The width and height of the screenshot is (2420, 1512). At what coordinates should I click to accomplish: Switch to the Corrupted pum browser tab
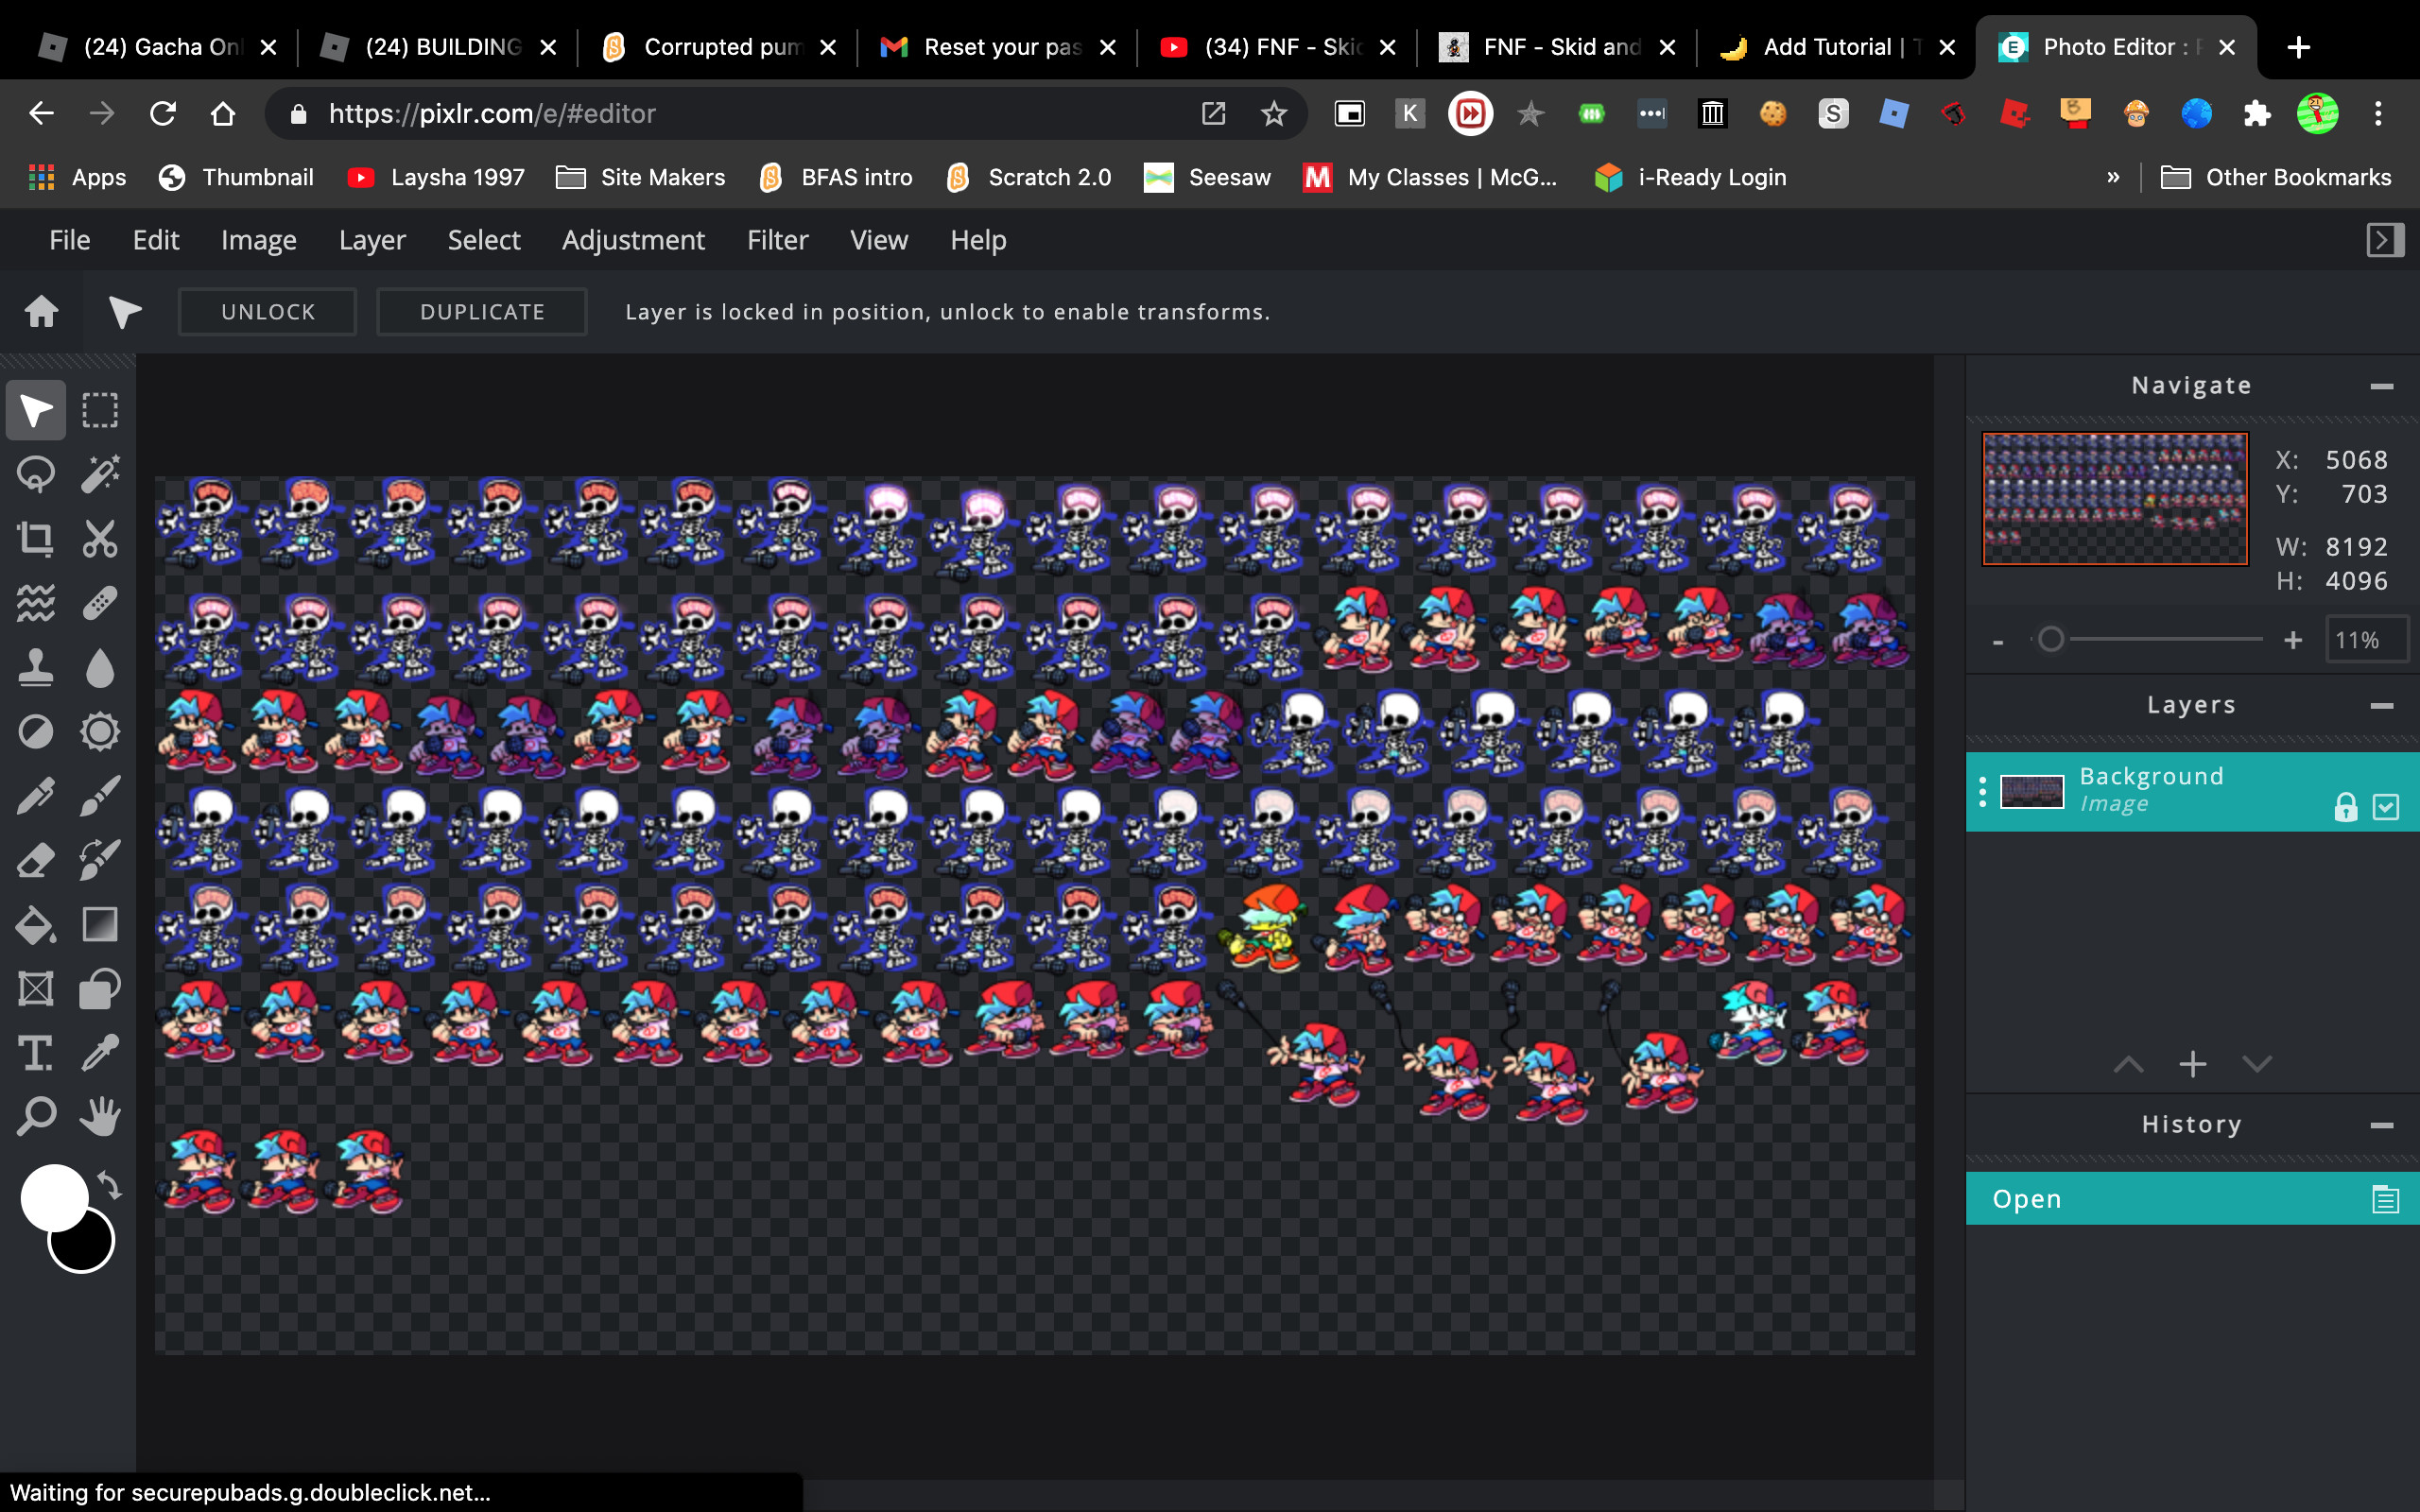click(x=720, y=47)
